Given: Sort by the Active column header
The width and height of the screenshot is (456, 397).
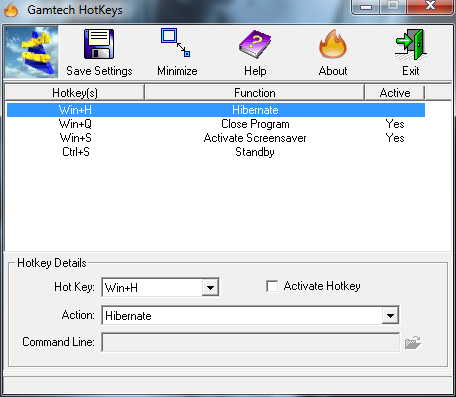Looking at the screenshot, I should coord(395,93).
